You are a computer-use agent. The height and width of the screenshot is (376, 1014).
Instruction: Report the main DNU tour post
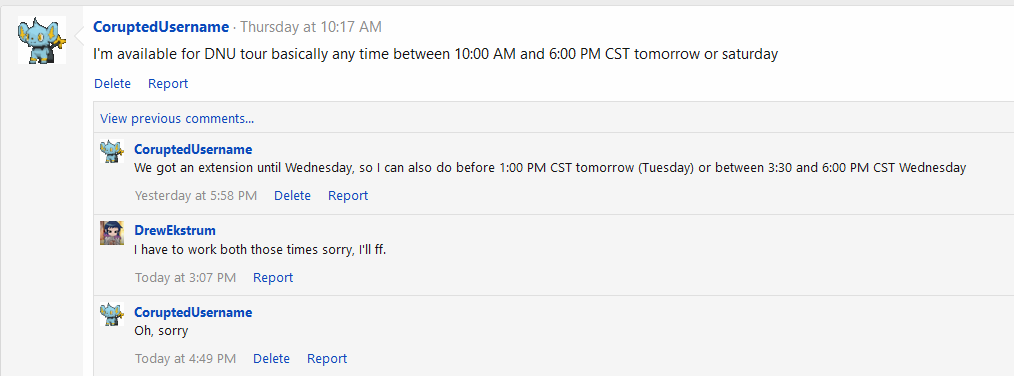point(168,83)
